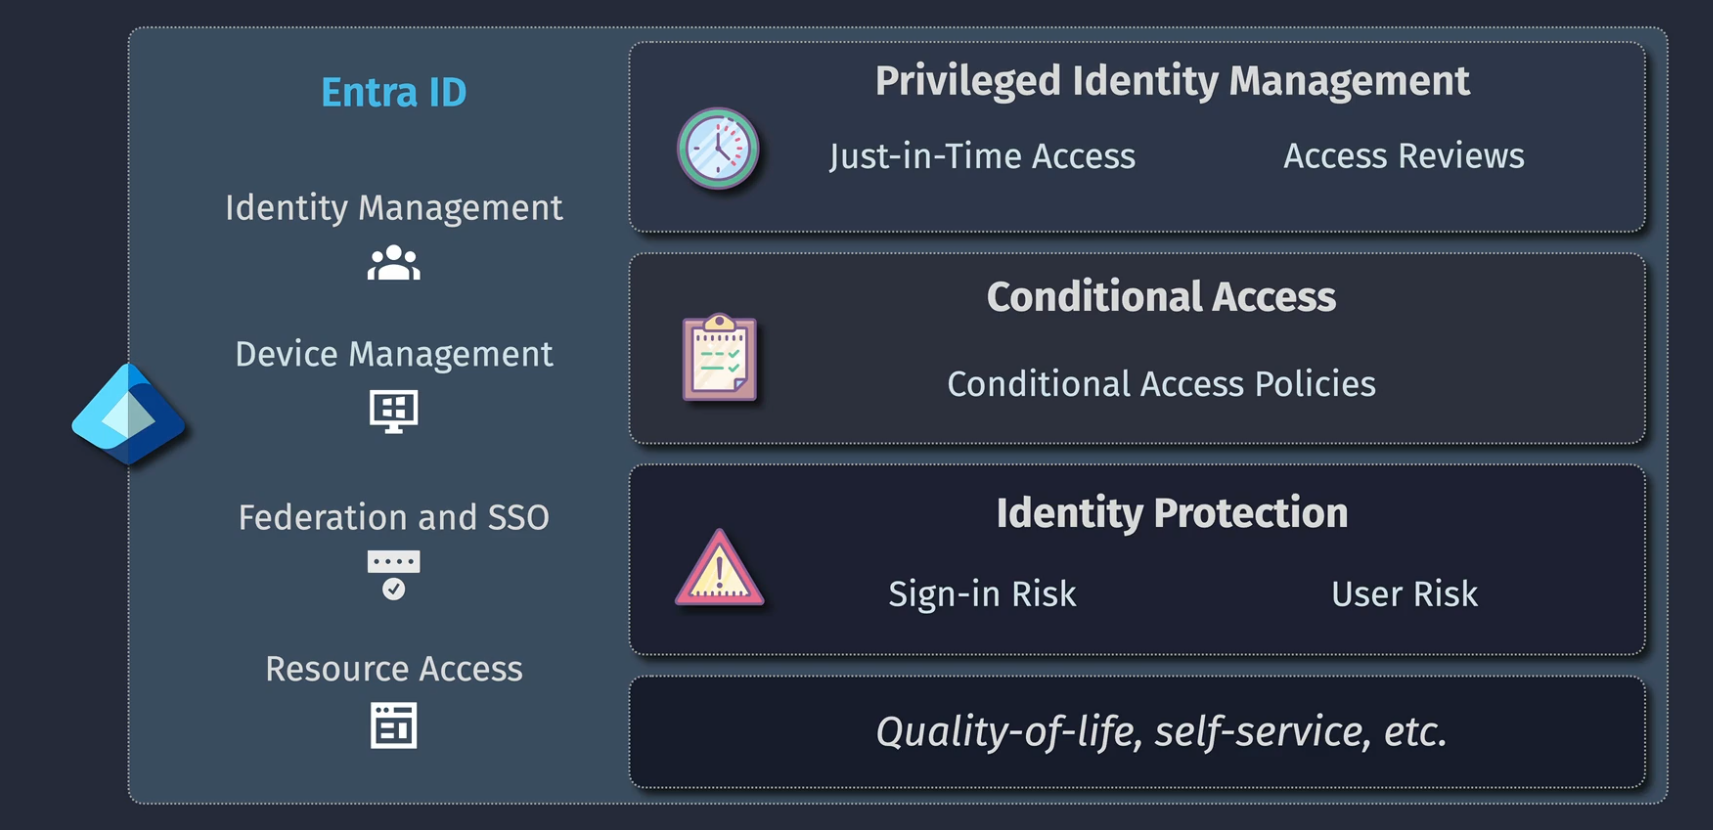The height and width of the screenshot is (830, 1713).
Task: Click the Resource Access label
Action: coord(394,668)
